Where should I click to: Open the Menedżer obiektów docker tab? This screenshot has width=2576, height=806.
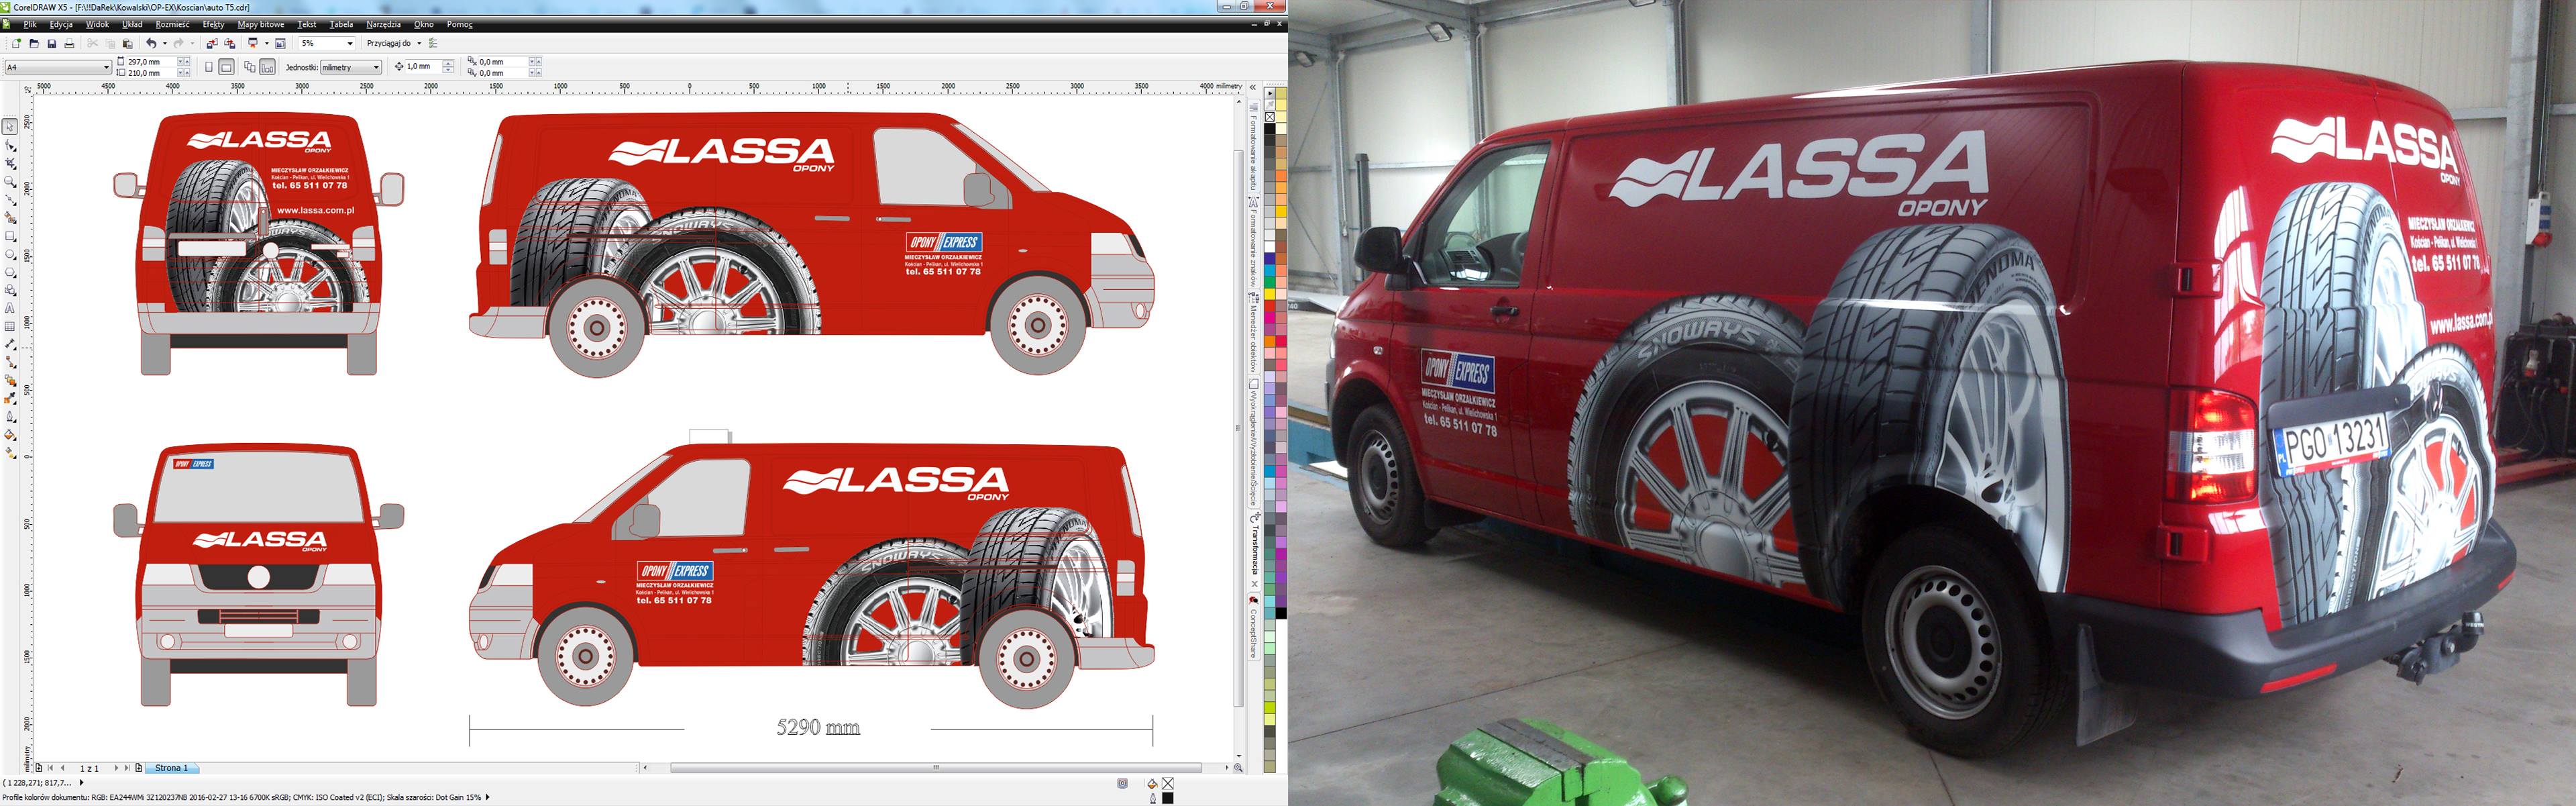(x=1254, y=333)
